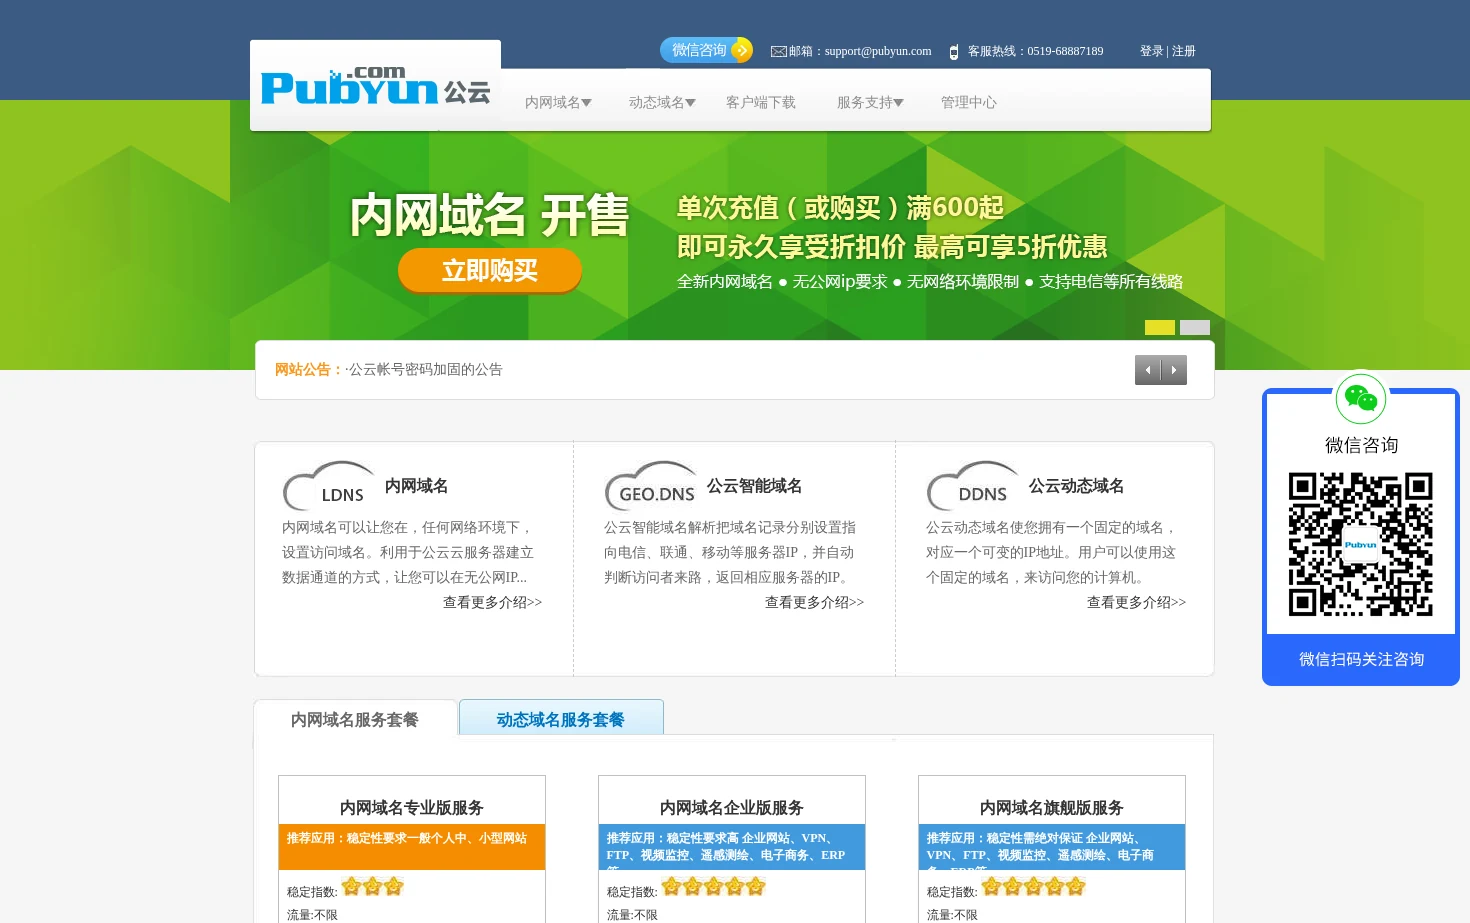Click the yellow arrow on 微信咨询 button
The image size is (1470, 923).
741,50
